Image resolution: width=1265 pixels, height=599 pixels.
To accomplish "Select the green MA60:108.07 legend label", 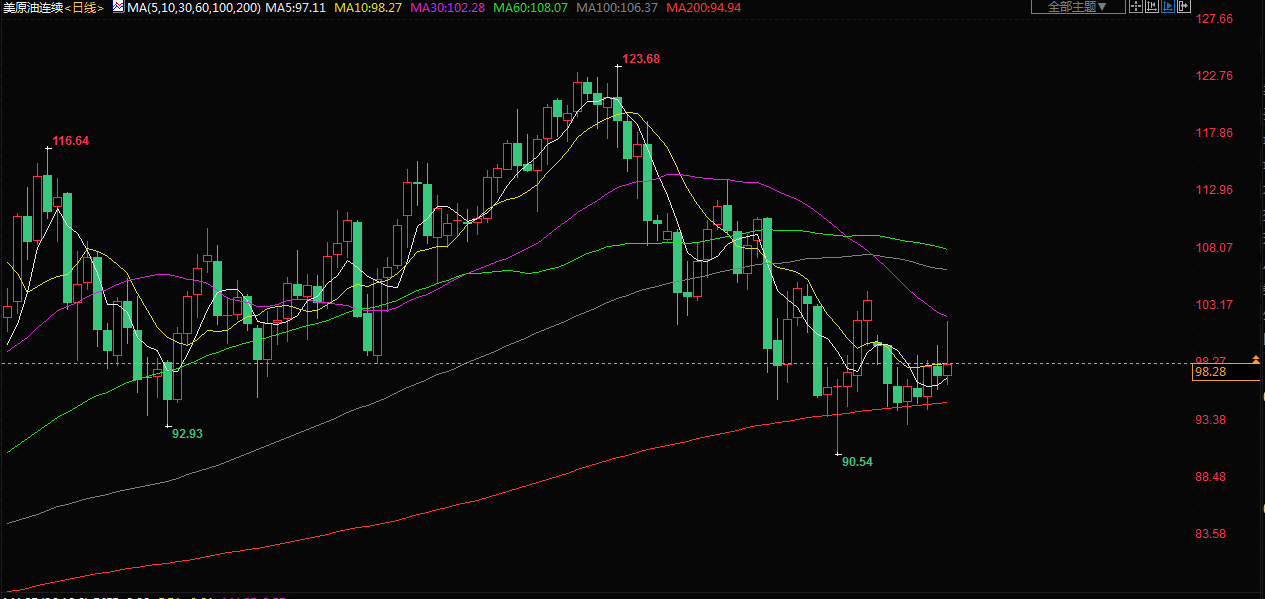I will [x=530, y=7].
